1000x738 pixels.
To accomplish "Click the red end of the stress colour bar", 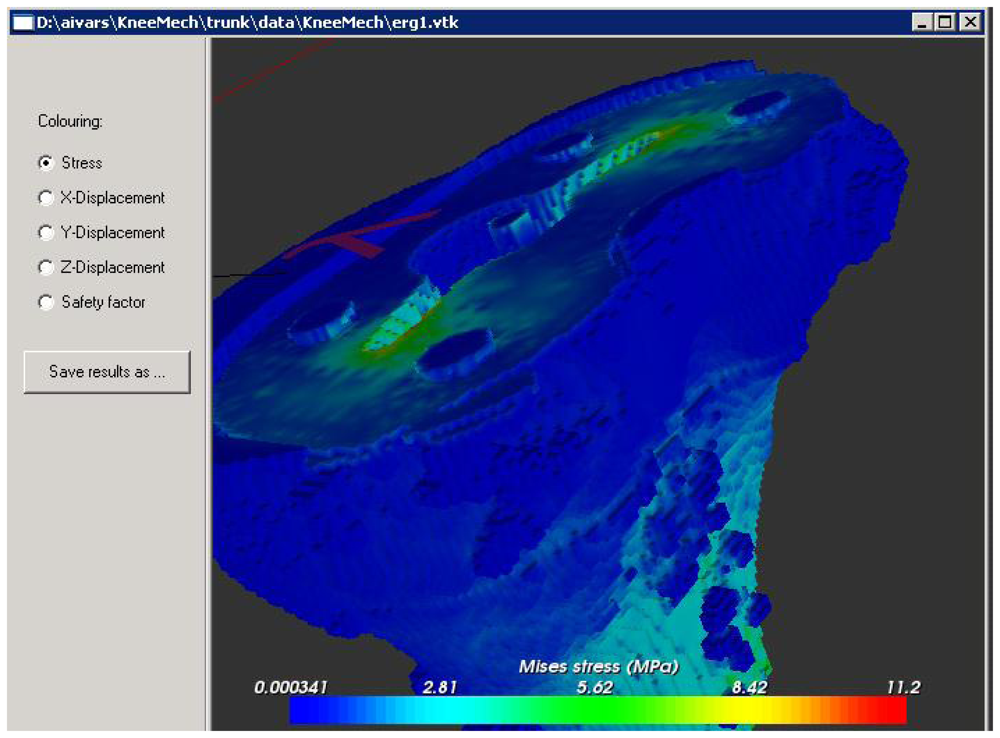I will tap(895, 710).
